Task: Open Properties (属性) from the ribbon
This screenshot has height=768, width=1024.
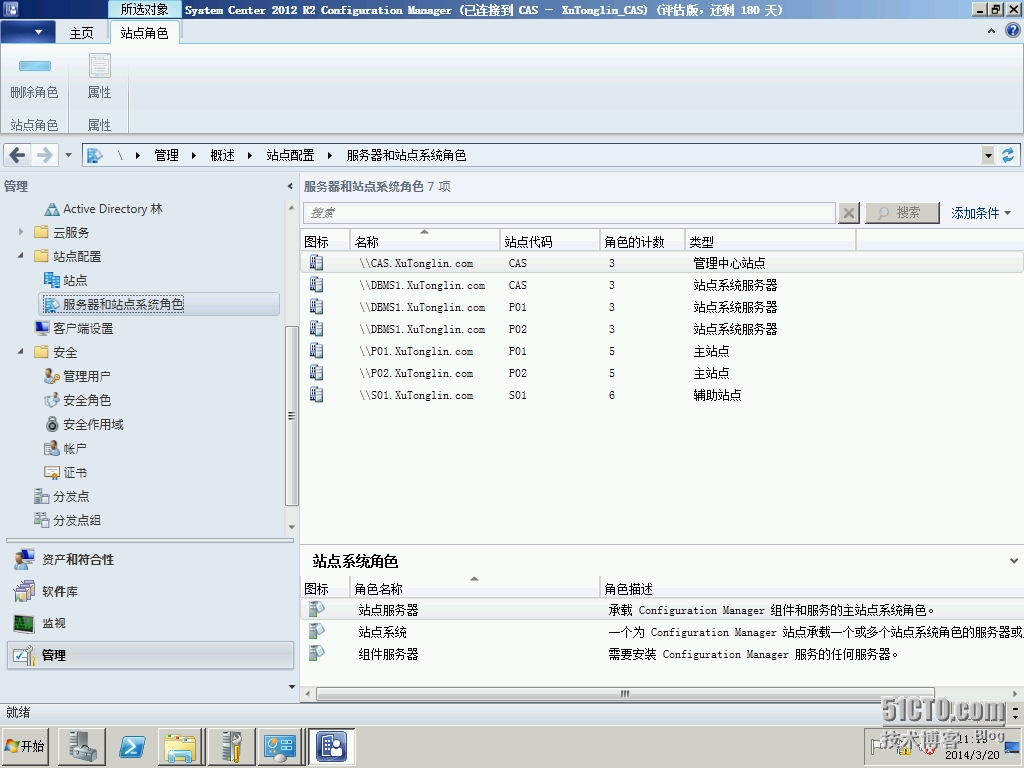Action: pyautogui.click(x=99, y=77)
